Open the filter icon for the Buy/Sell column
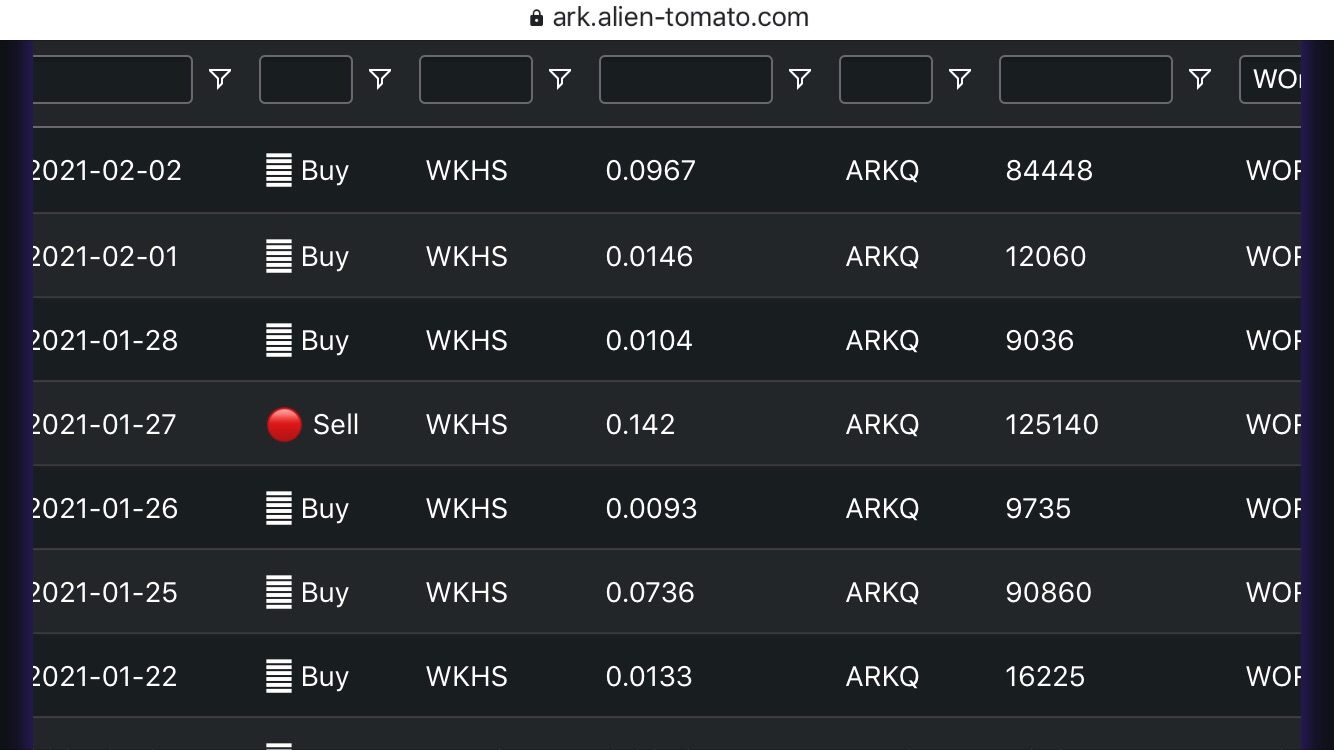1334x750 pixels. coord(380,79)
